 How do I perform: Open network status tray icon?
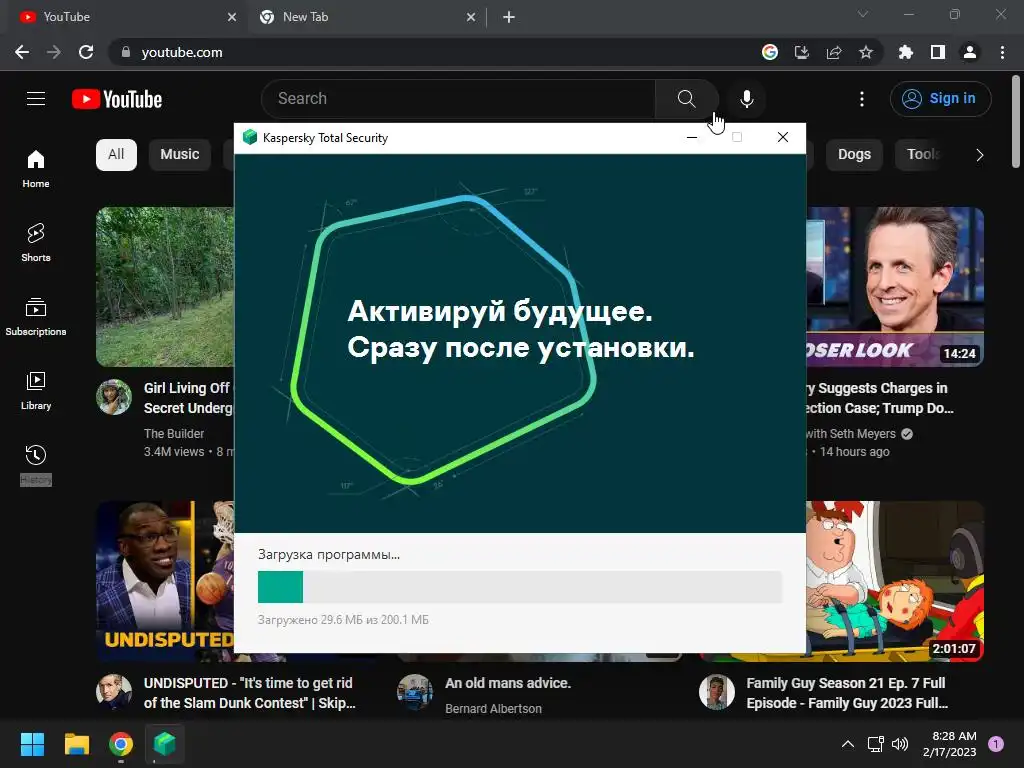[875, 744]
